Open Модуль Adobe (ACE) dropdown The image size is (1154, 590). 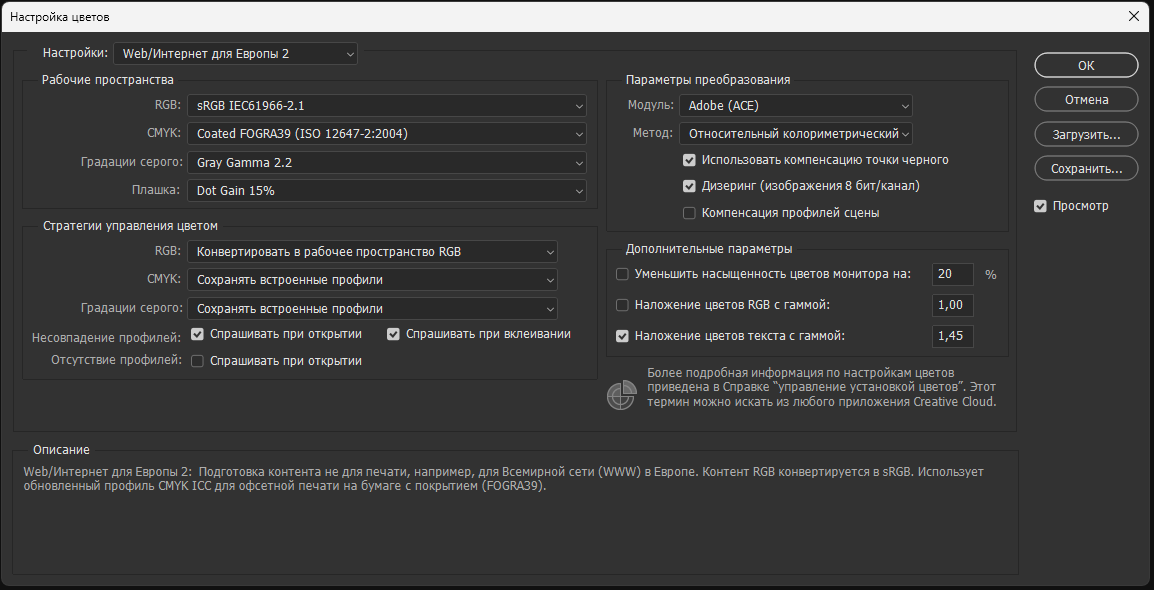point(796,106)
